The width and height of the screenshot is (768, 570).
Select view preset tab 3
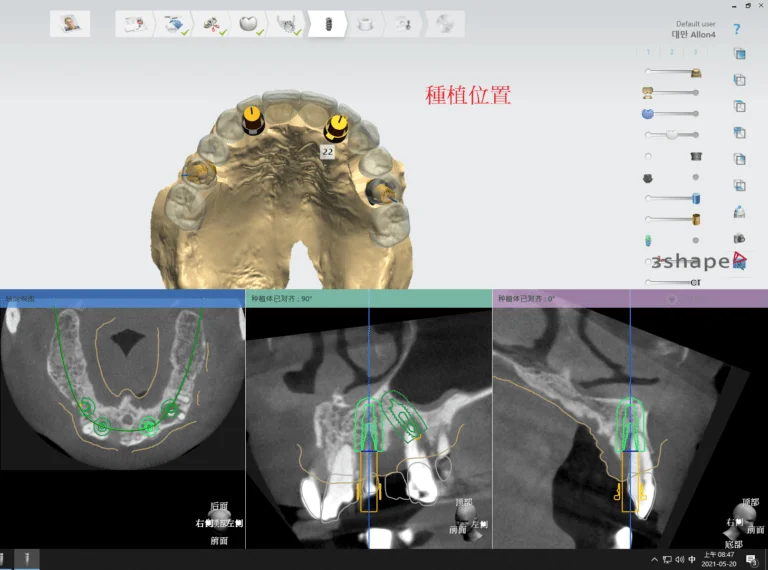pos(695,52)
